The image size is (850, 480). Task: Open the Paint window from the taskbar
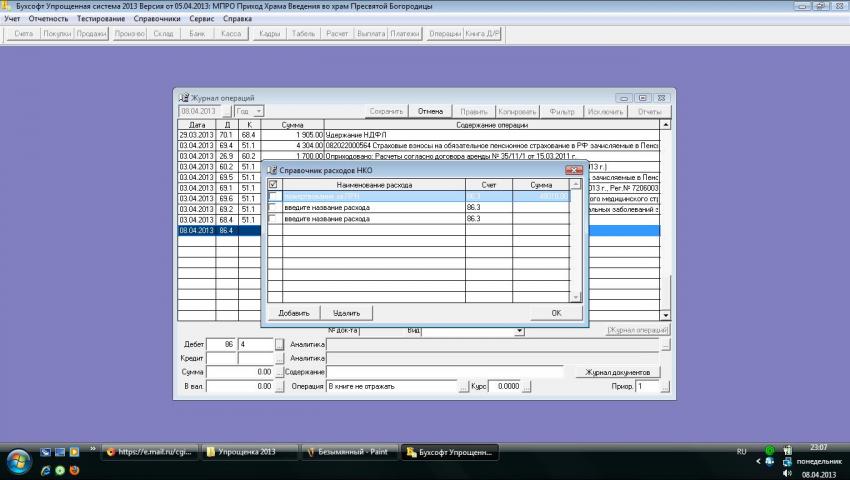point(348,452)
